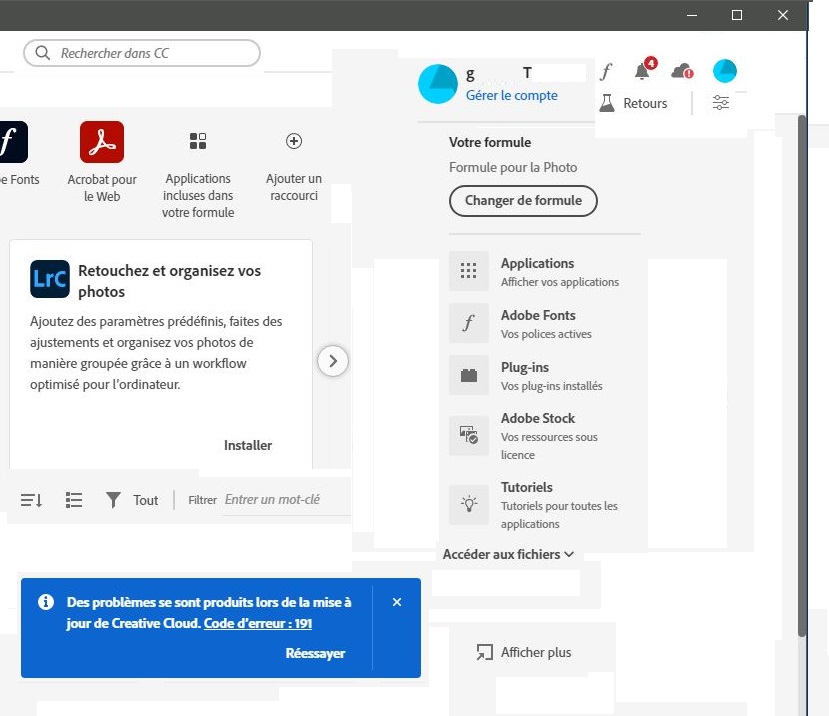Open the next promo card chevron arrow
Image resolution: width=829 pixels, height=716 pixels.
pyautogui.click(x=333, y=361)
